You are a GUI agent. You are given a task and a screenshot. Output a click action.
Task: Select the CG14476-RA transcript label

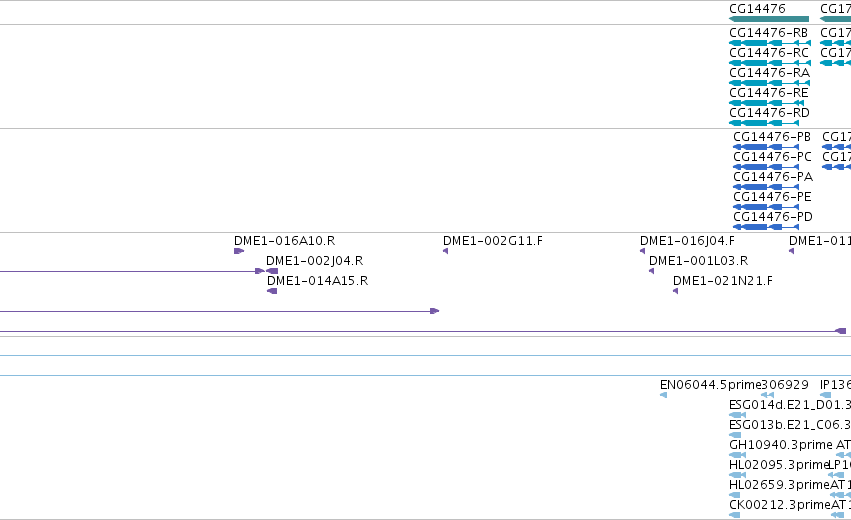coord(770,73)
